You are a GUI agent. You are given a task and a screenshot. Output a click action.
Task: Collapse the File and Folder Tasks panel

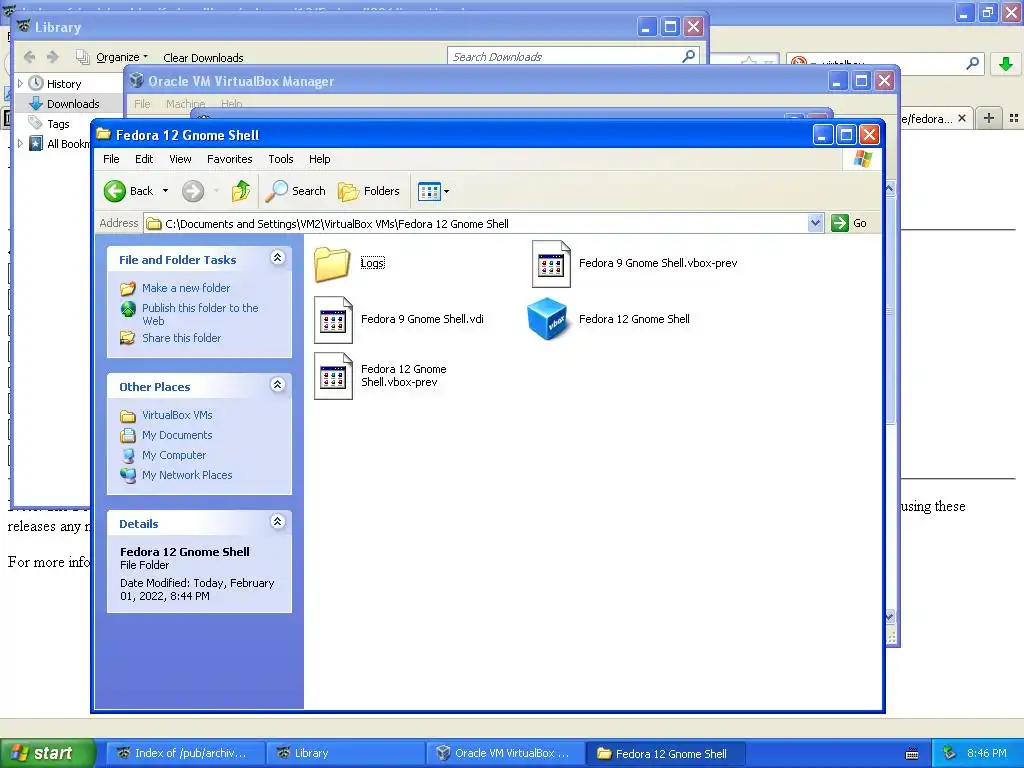click(x=278, y=257)
